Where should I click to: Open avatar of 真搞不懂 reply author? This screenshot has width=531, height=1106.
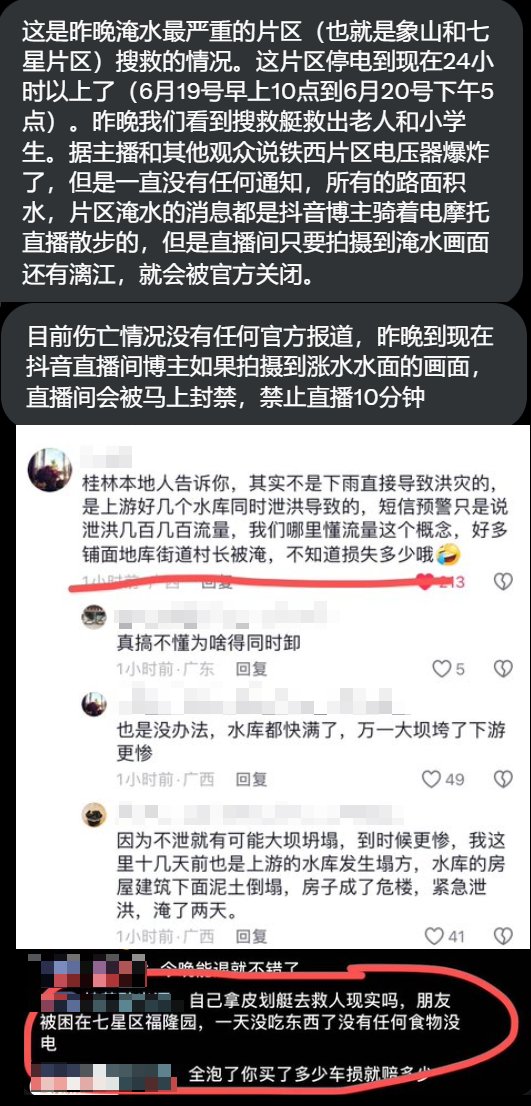pos(94,616)
